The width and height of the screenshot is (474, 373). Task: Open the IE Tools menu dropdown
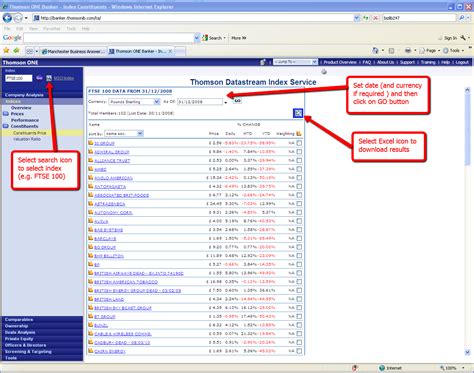[463, 51]
